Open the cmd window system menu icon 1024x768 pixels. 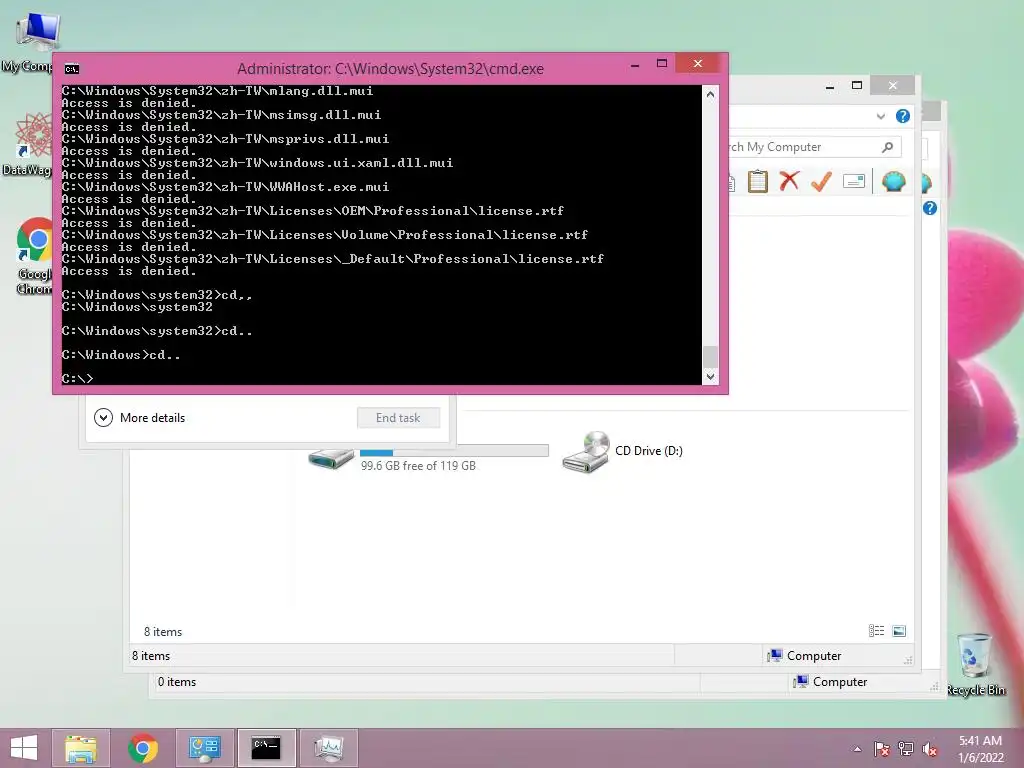72,69
